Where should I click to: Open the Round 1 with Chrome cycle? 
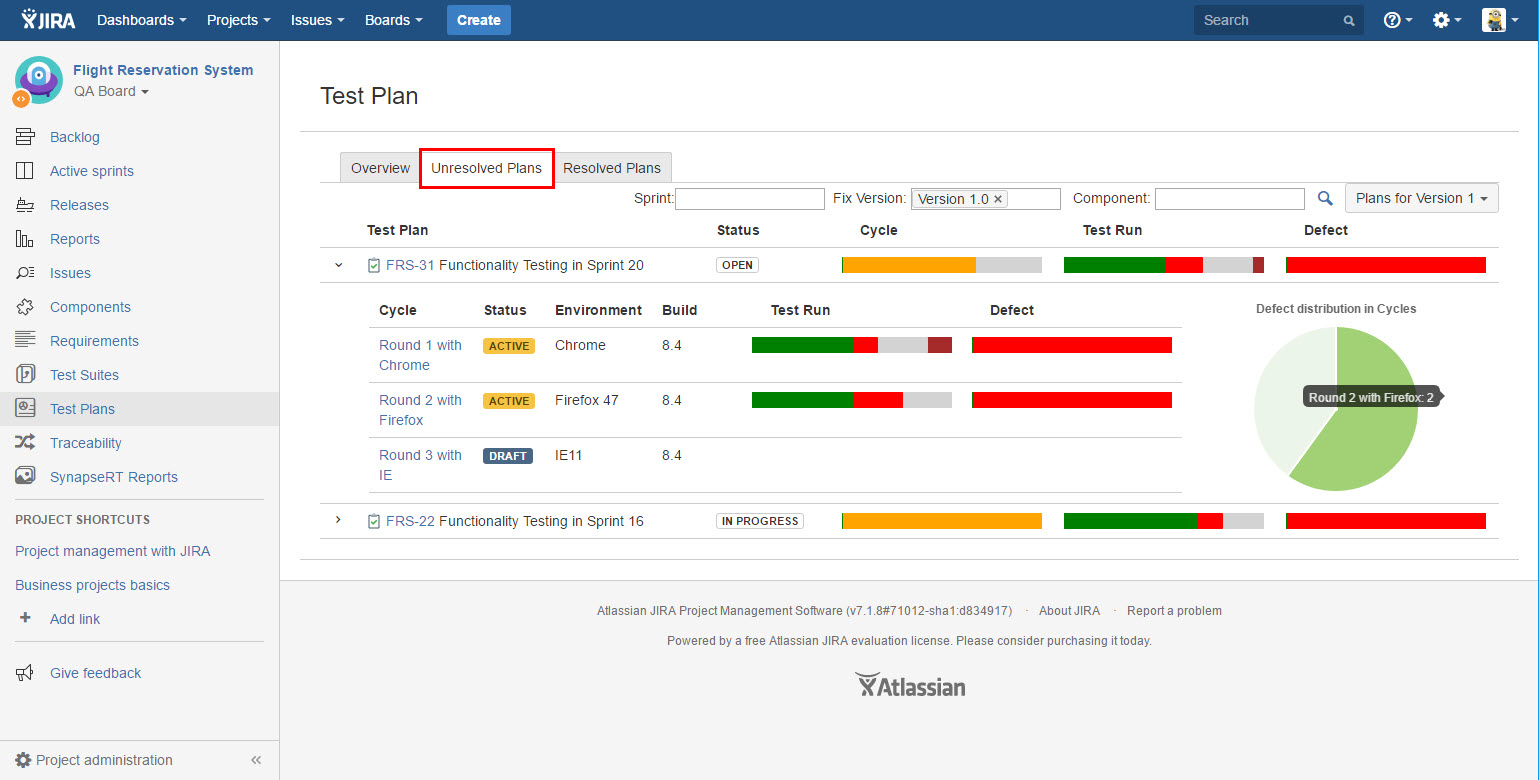[x=420, y=355]
